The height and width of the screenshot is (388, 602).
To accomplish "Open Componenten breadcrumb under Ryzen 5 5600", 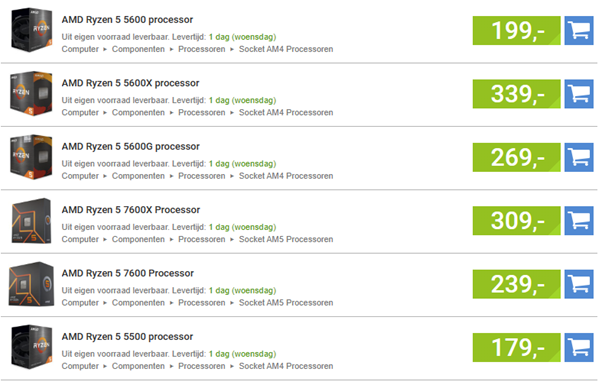I will point(138,49).
